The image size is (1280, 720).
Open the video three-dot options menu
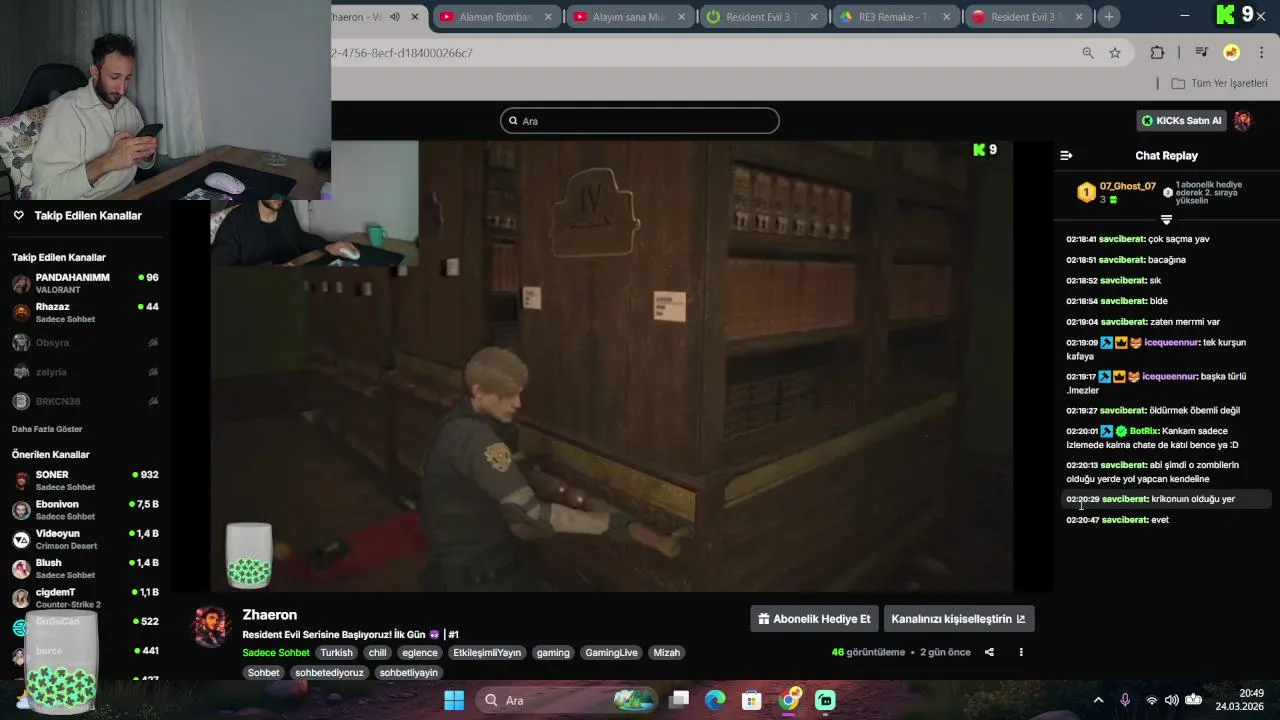point(1021,652)
